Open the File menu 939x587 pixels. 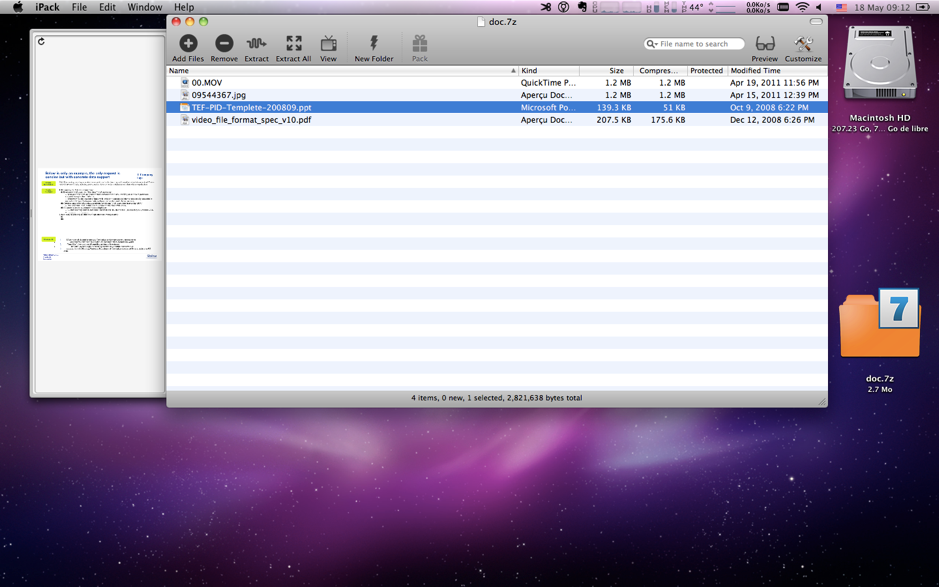[x=79, y=7]
